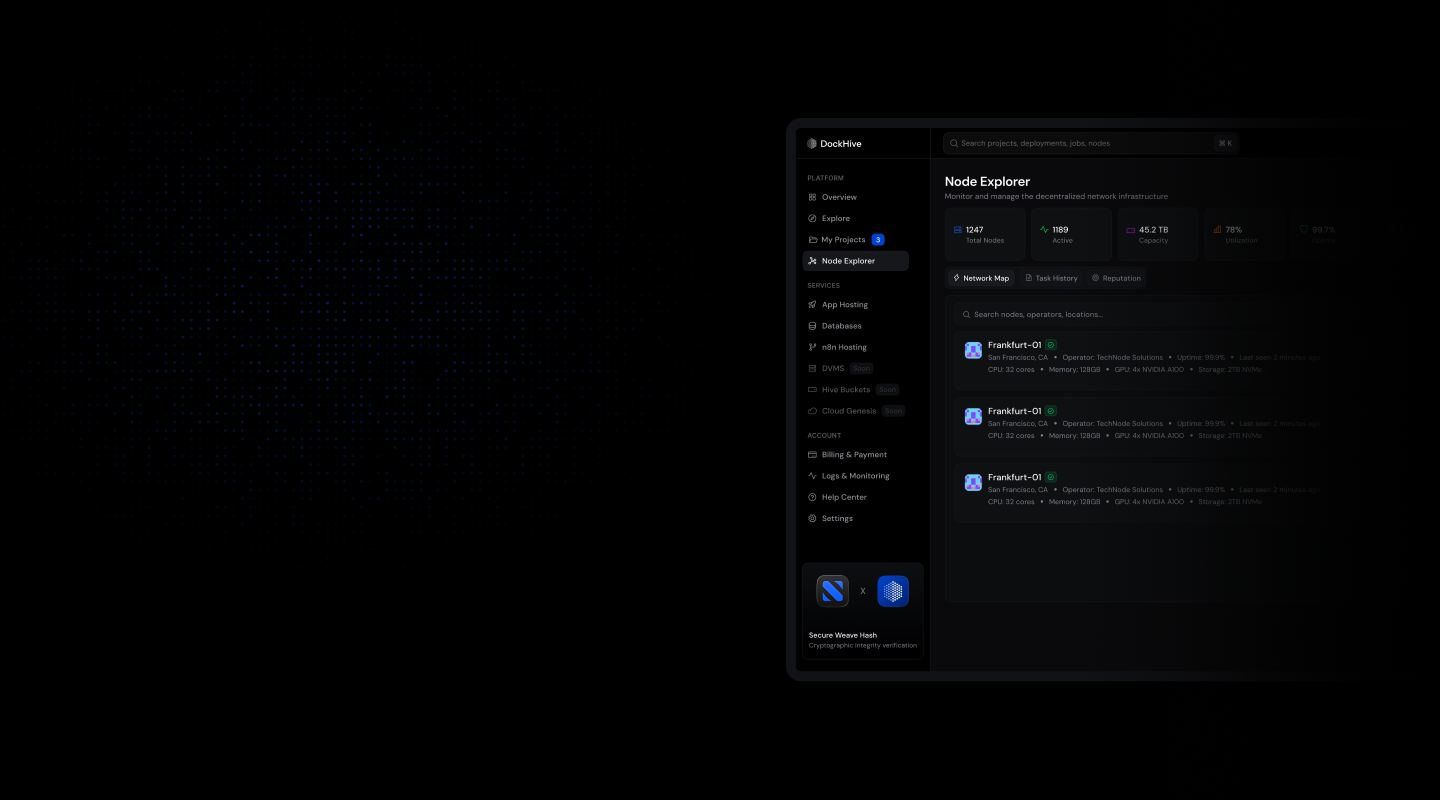The height and width of the screenshot is (800, 1440).
Task: Select the Overview grid icon in sidebar
Action: (x=812, y=197)
